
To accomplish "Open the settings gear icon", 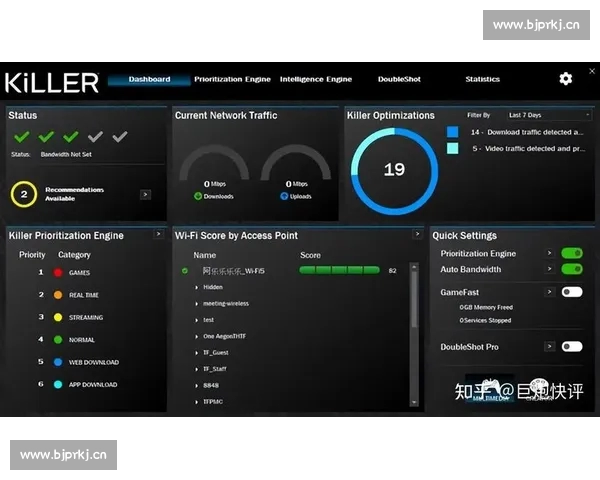I will [566, 79].
